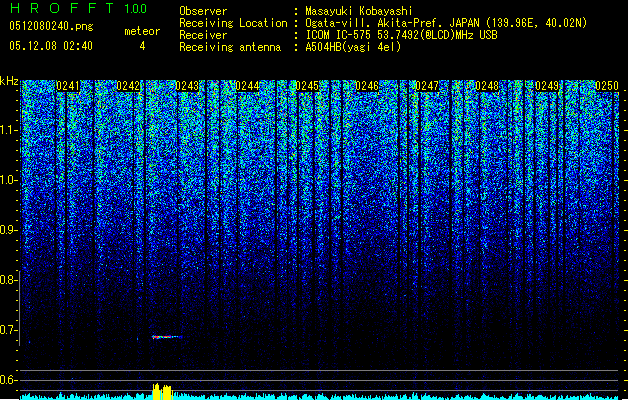Click the meteor echo streak near 0.7 kHz
This screenshot has height=400, width=629.
click(167, 337)
